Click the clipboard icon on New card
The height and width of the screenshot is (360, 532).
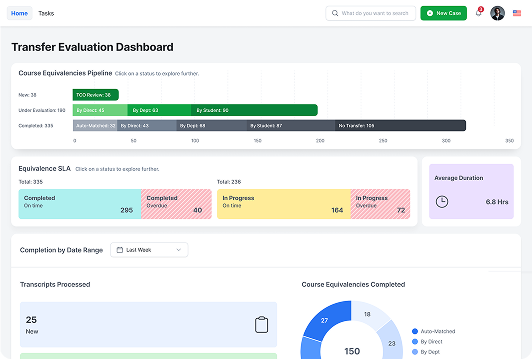(x=261, y=325)
